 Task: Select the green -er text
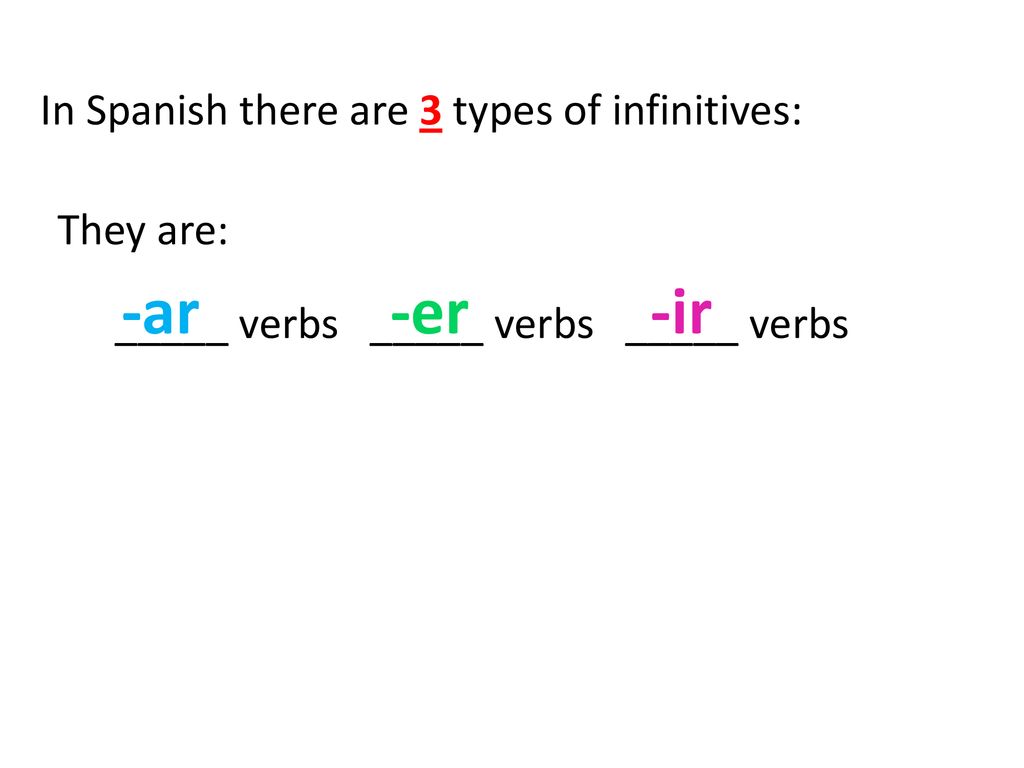pyautogui.click(x=430, y=315)
